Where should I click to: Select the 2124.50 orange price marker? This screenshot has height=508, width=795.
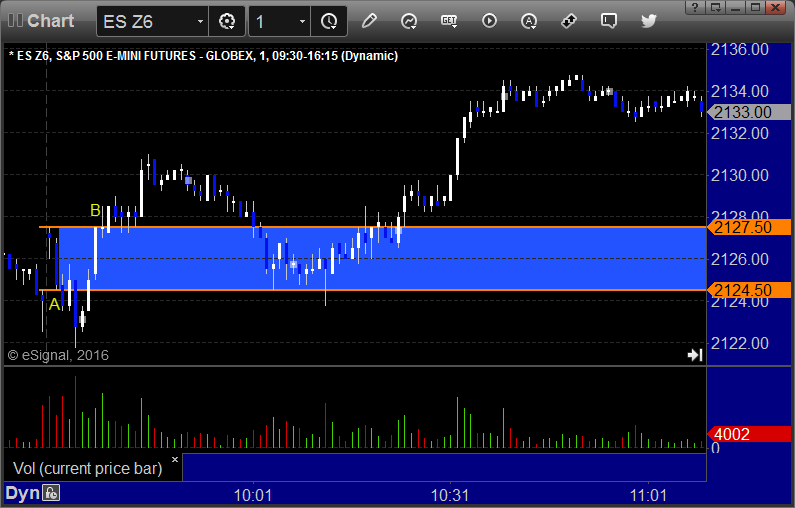tap(749, 290)
